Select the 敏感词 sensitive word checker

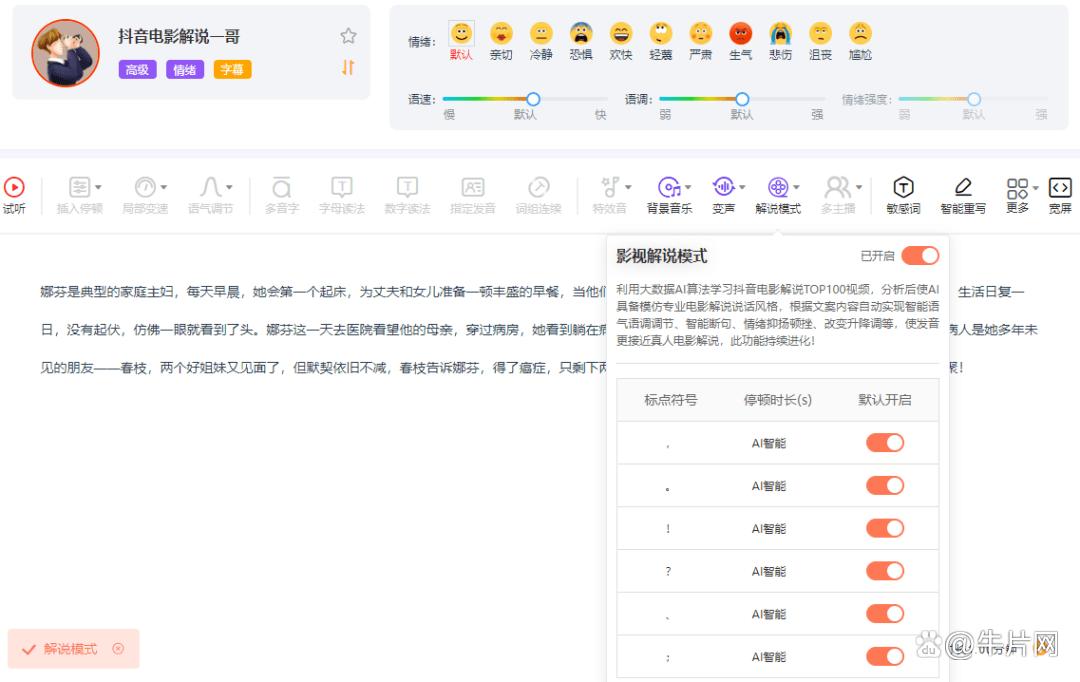coord(903,188)
